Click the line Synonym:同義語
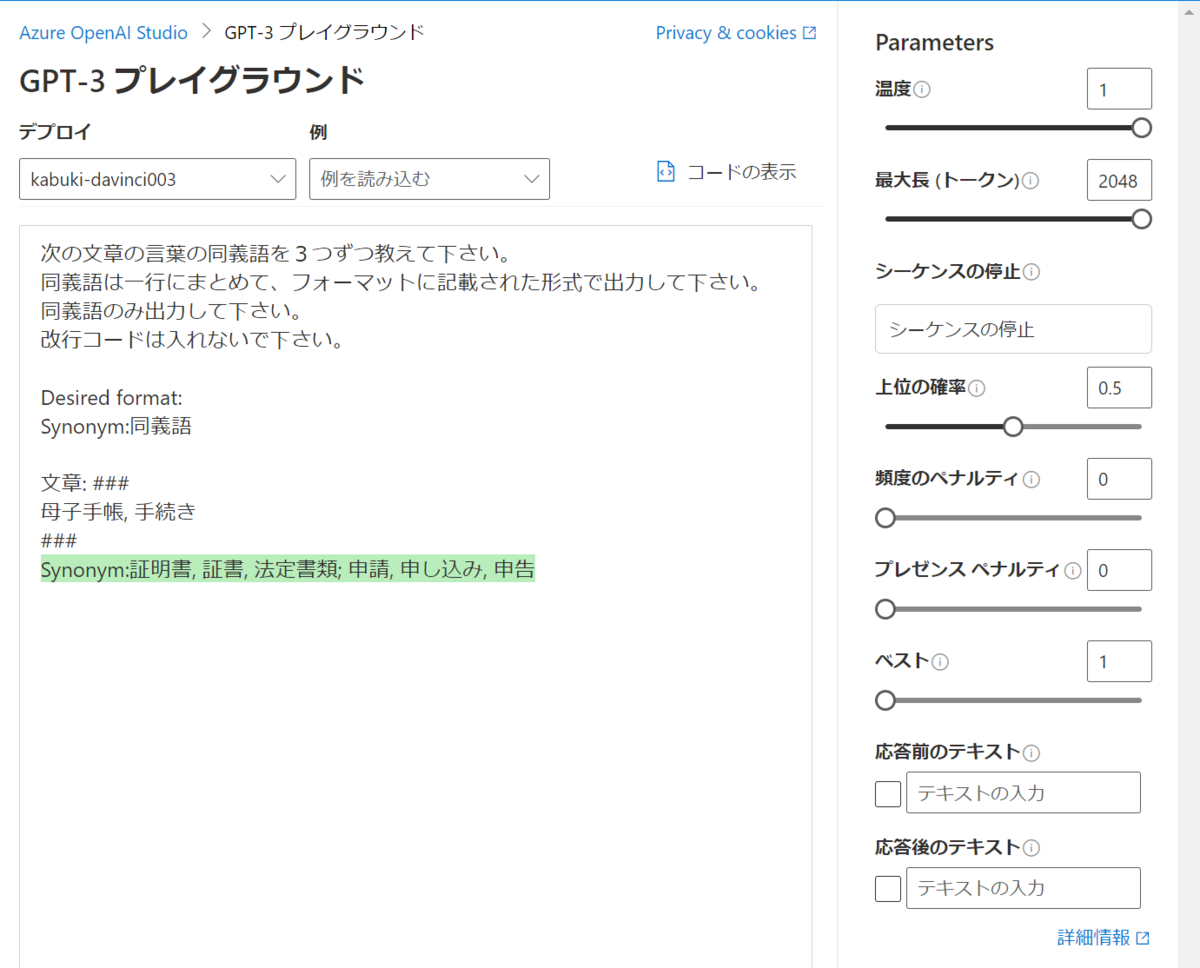The image size is (1200, 968). pos(116,427)
